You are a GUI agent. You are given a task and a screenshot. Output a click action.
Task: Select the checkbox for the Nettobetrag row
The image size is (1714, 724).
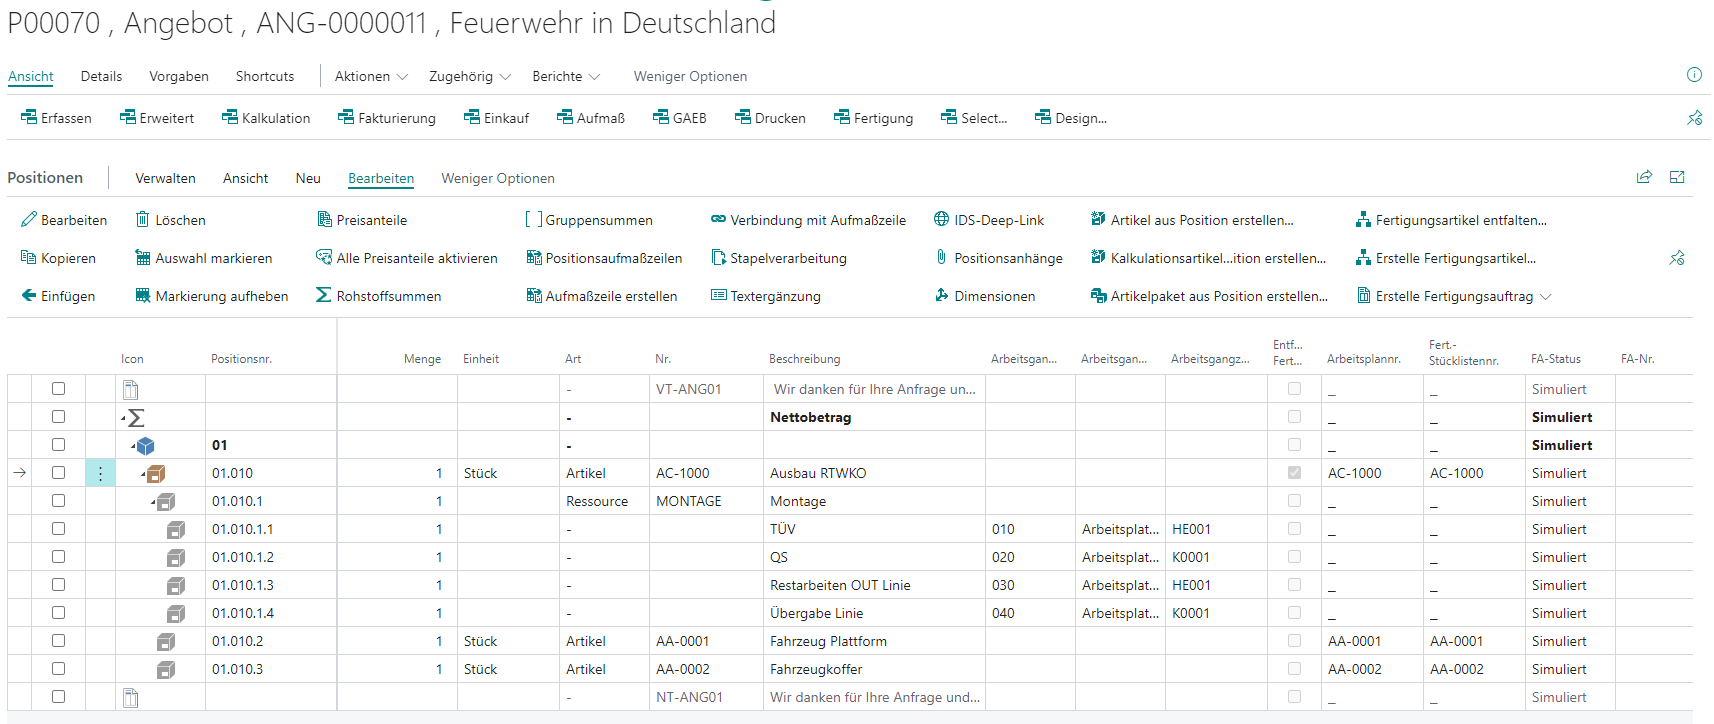(x=58, y=417)
